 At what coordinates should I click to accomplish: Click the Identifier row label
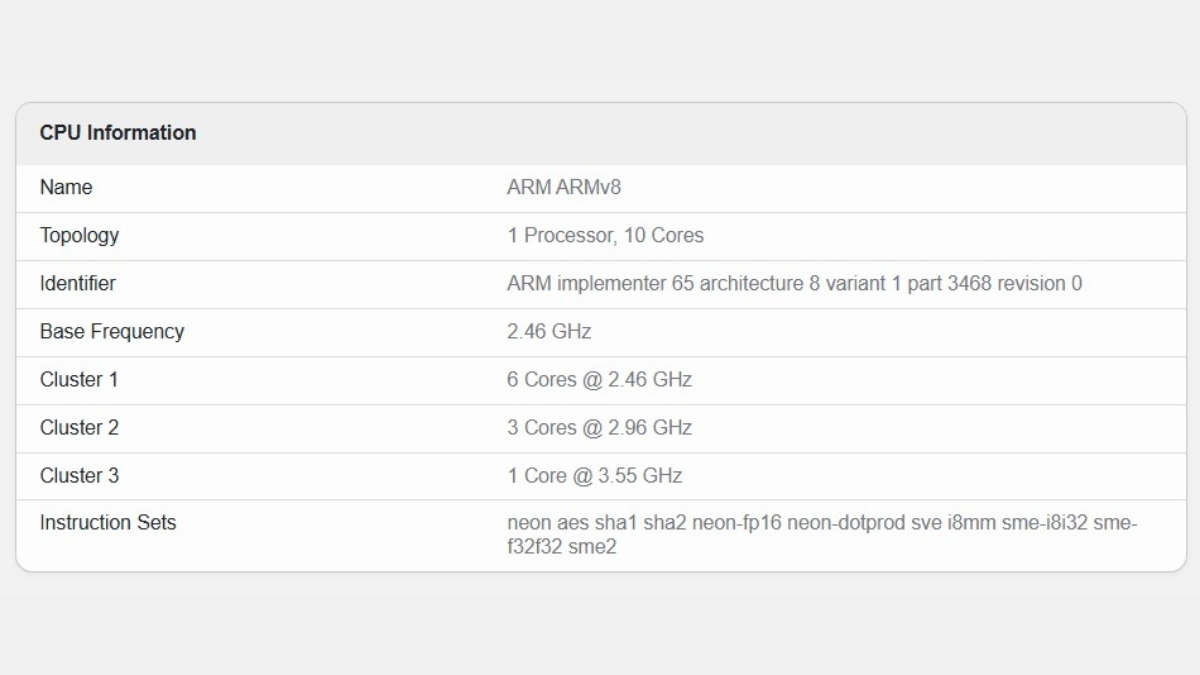[x=77, y=283]
